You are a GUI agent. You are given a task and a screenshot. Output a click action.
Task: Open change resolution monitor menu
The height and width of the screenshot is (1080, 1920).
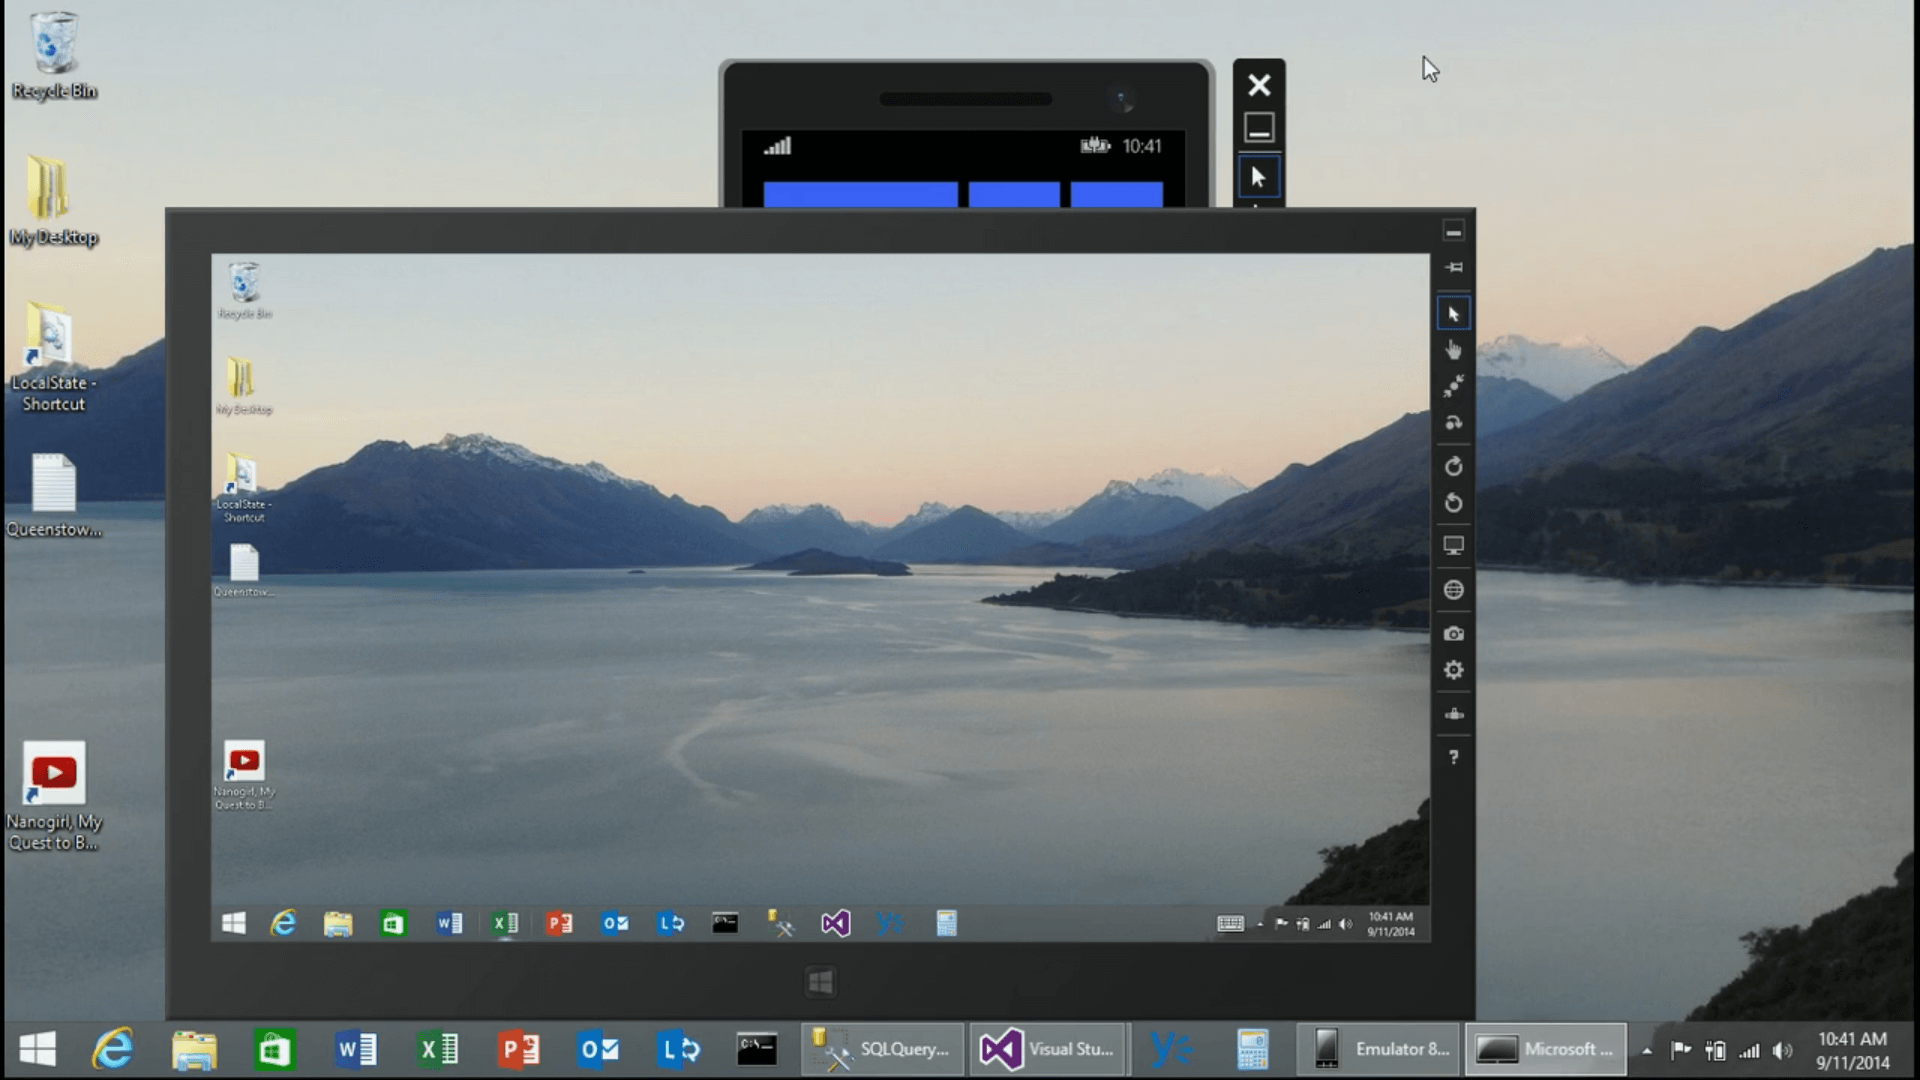1453,546
